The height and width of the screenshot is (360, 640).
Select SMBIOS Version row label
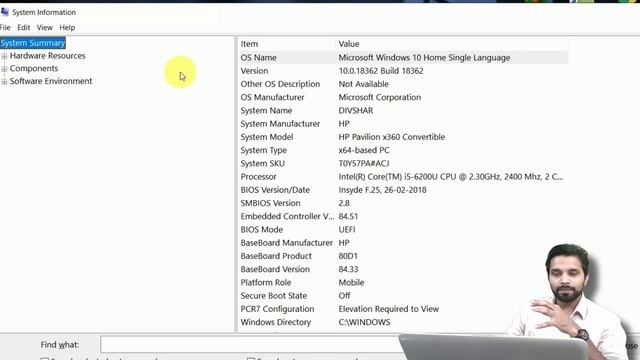(x=270, y=203)
